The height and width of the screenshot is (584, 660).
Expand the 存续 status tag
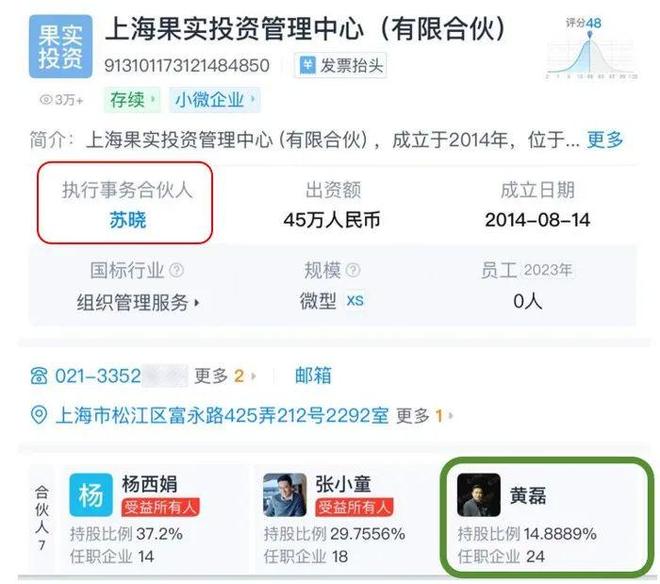(132, 100)
